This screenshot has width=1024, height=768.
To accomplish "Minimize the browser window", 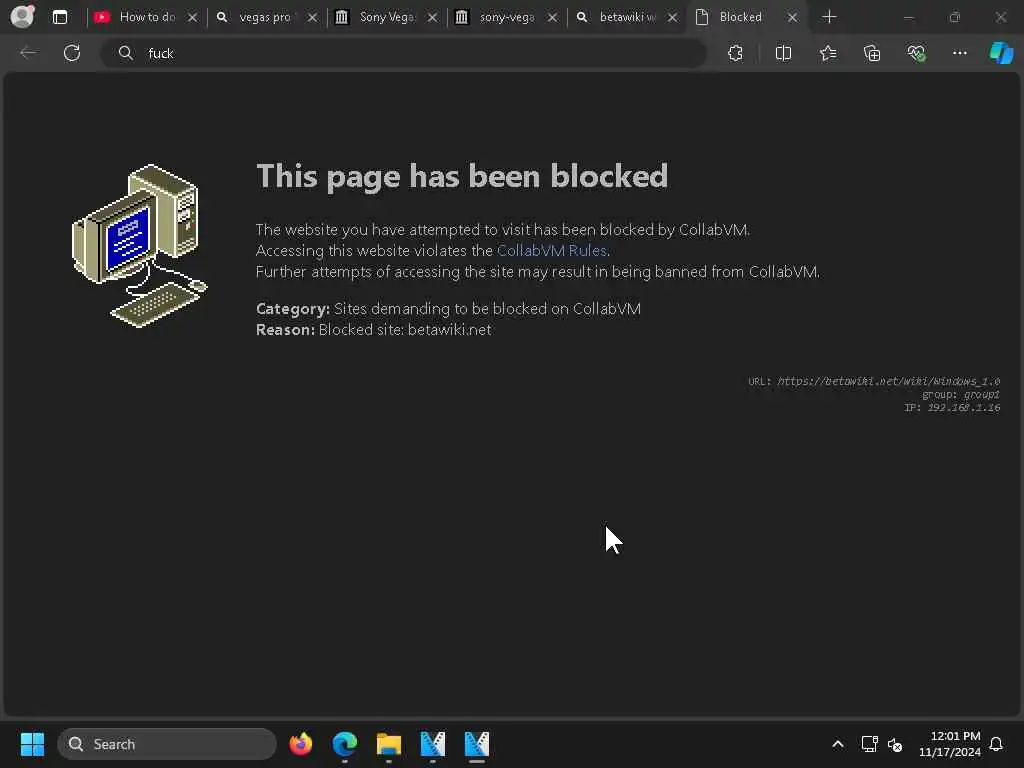I will tap(908, 18).
